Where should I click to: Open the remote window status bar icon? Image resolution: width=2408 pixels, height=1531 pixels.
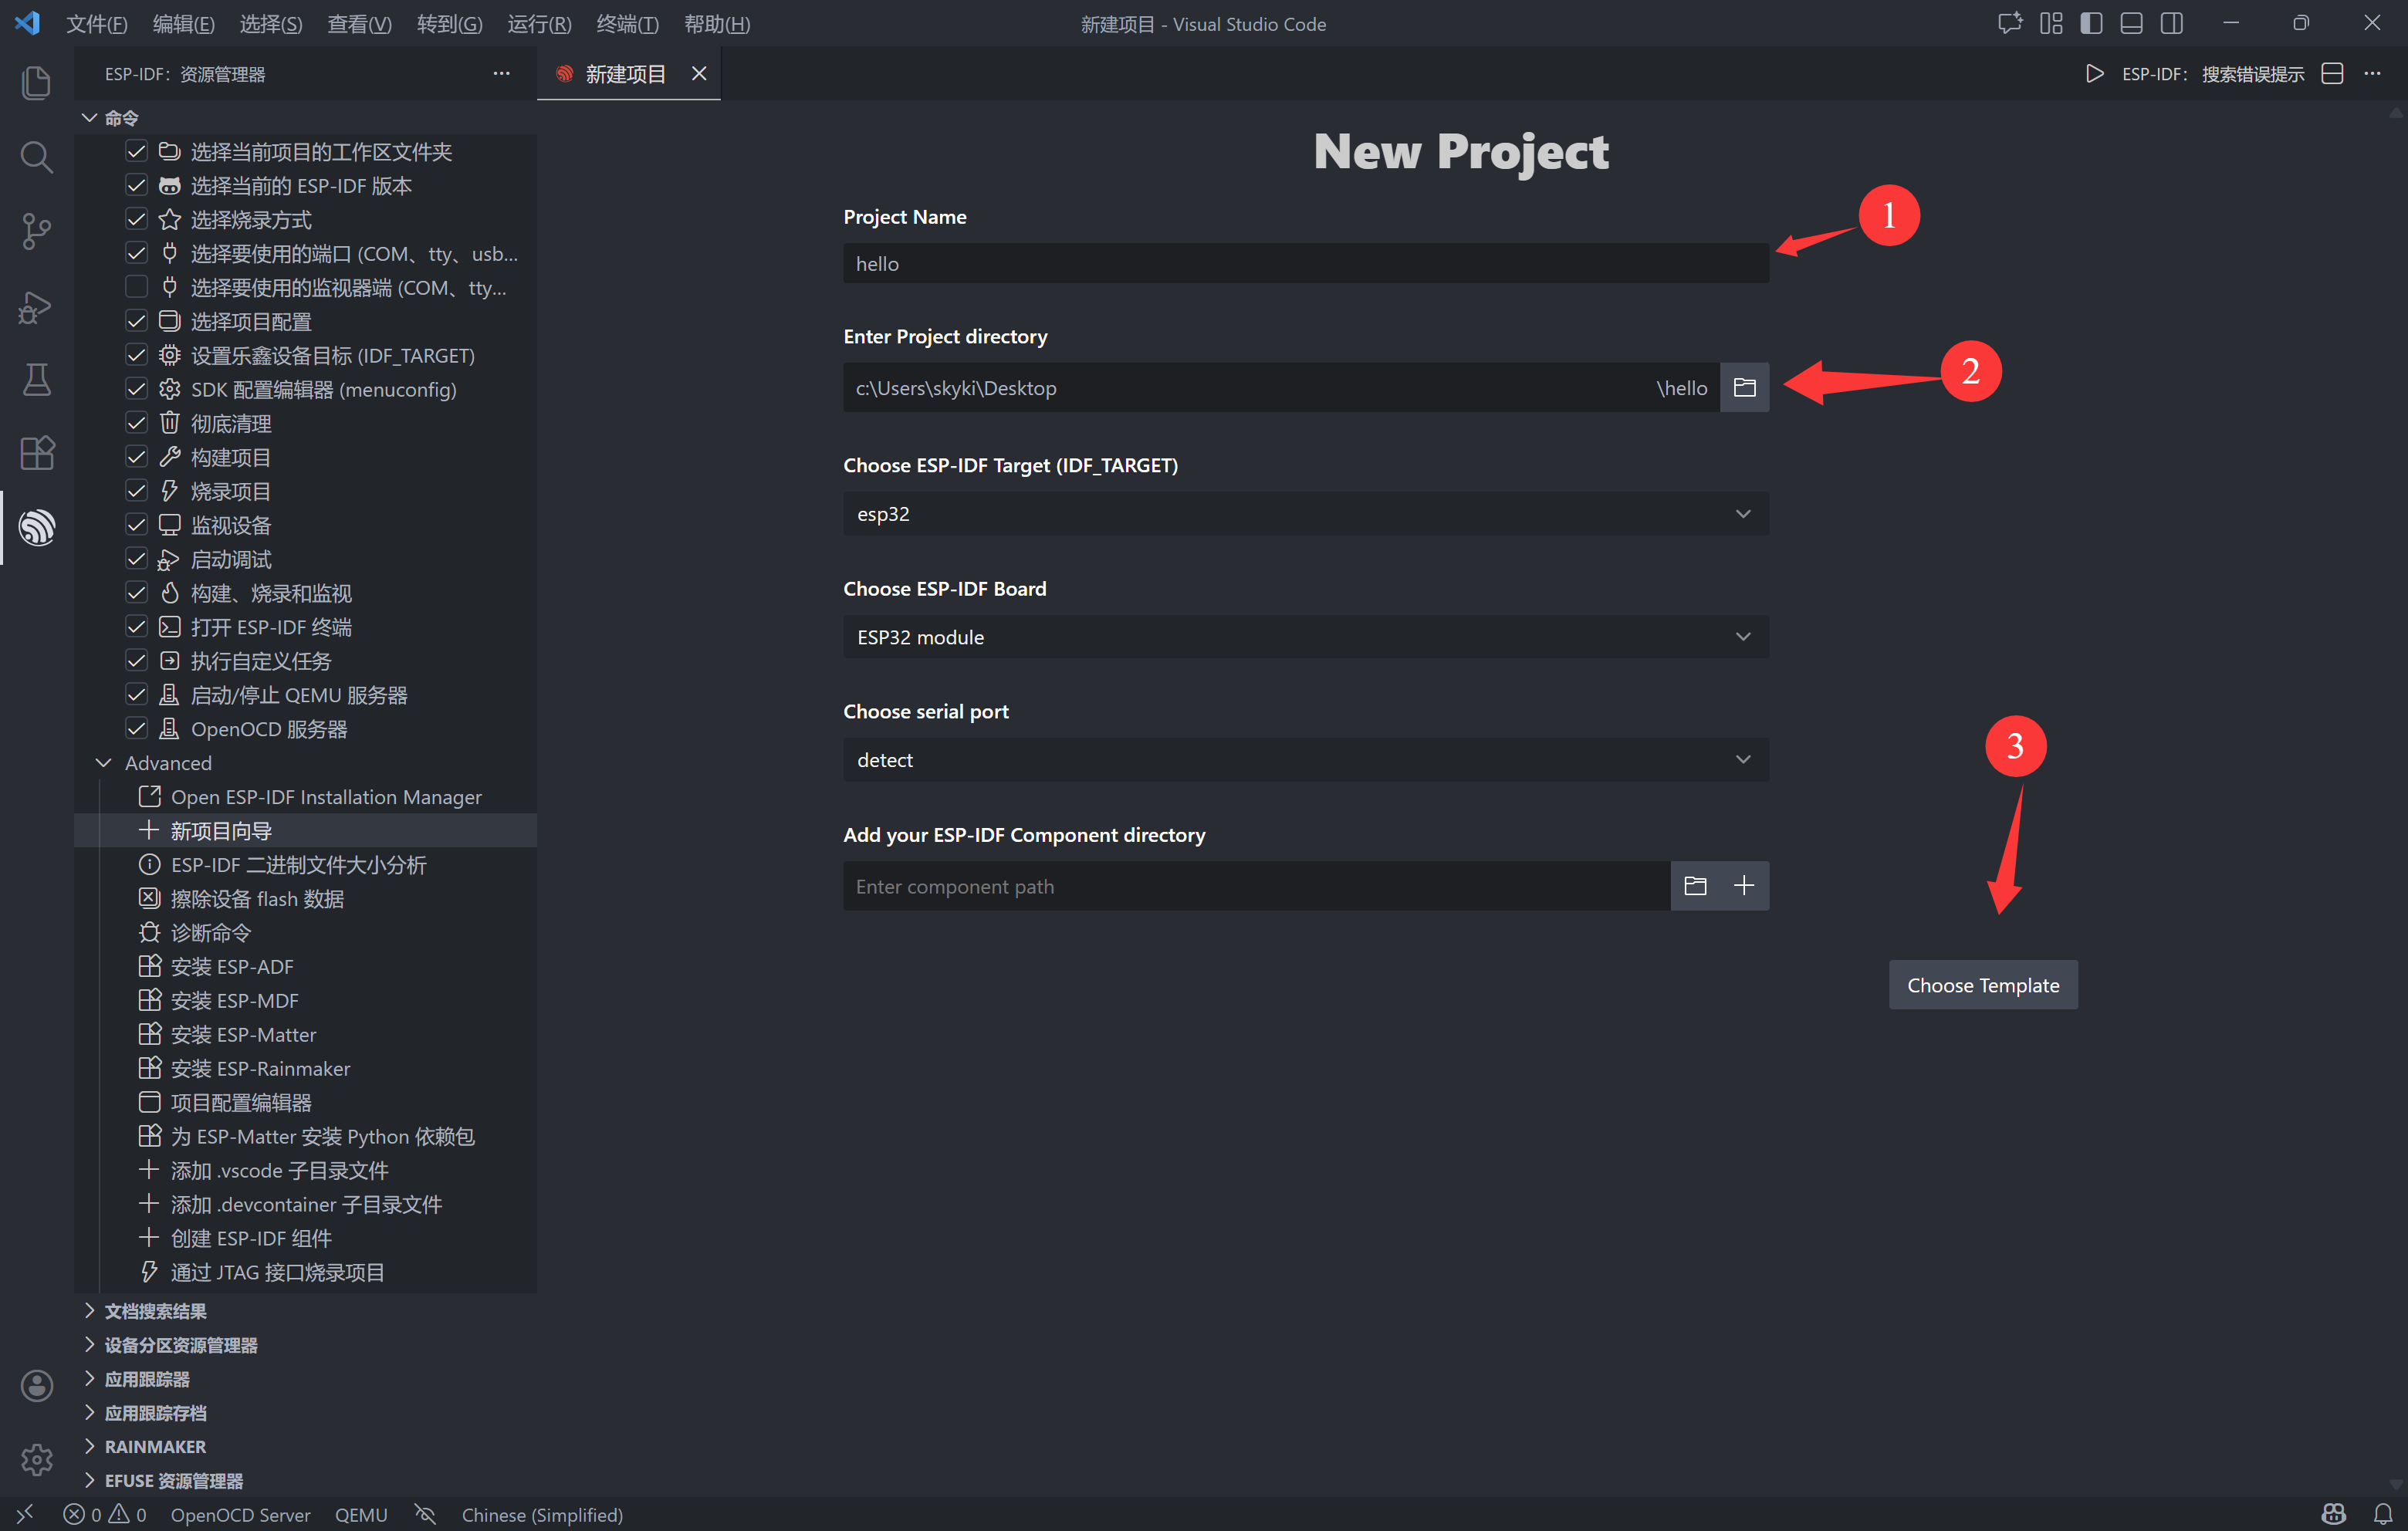click(25, 1514)
